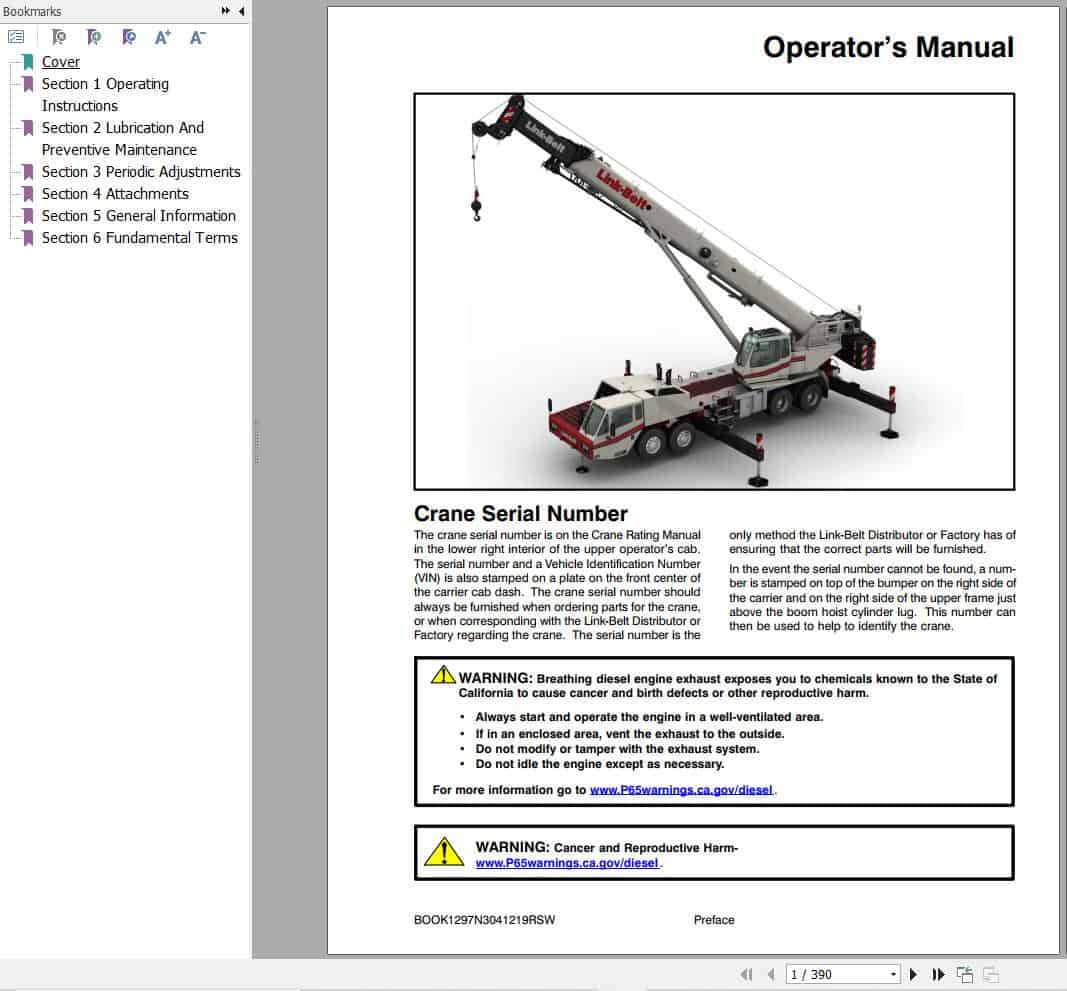The height and width of the screenshot is (991, 1067).
Task: Toggle panel expansion with double-arrow chevron
Action: point(227,11)
